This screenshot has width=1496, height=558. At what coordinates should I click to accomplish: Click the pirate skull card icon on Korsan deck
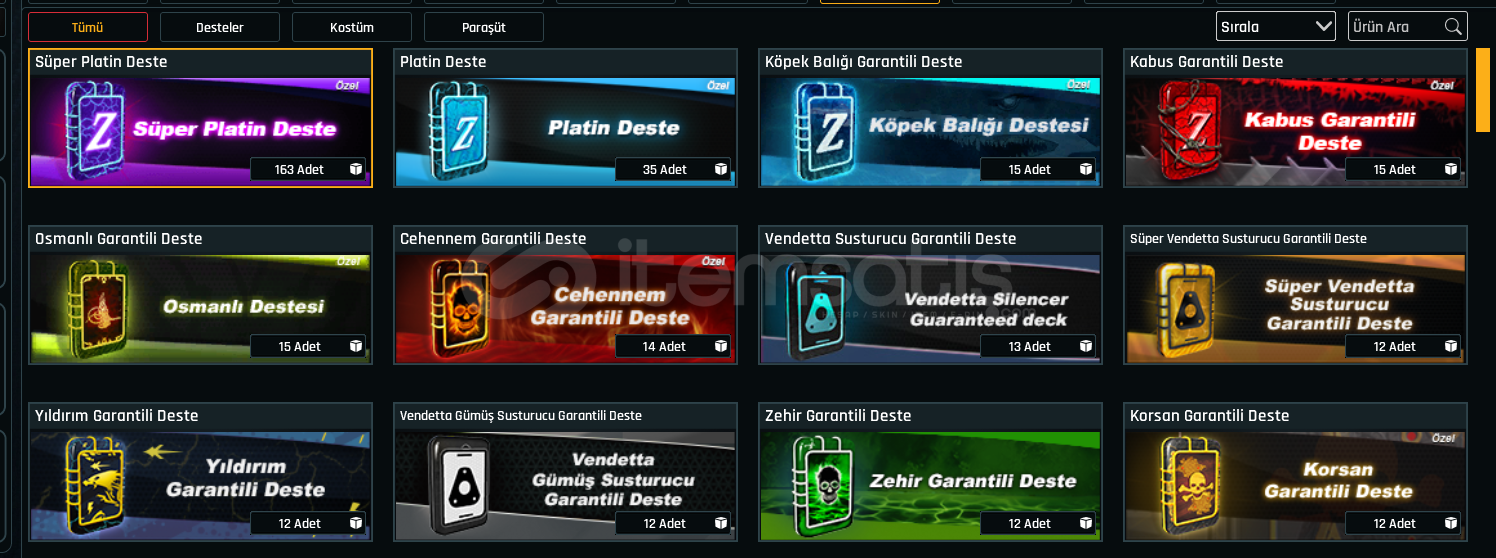coord(1190,483)
